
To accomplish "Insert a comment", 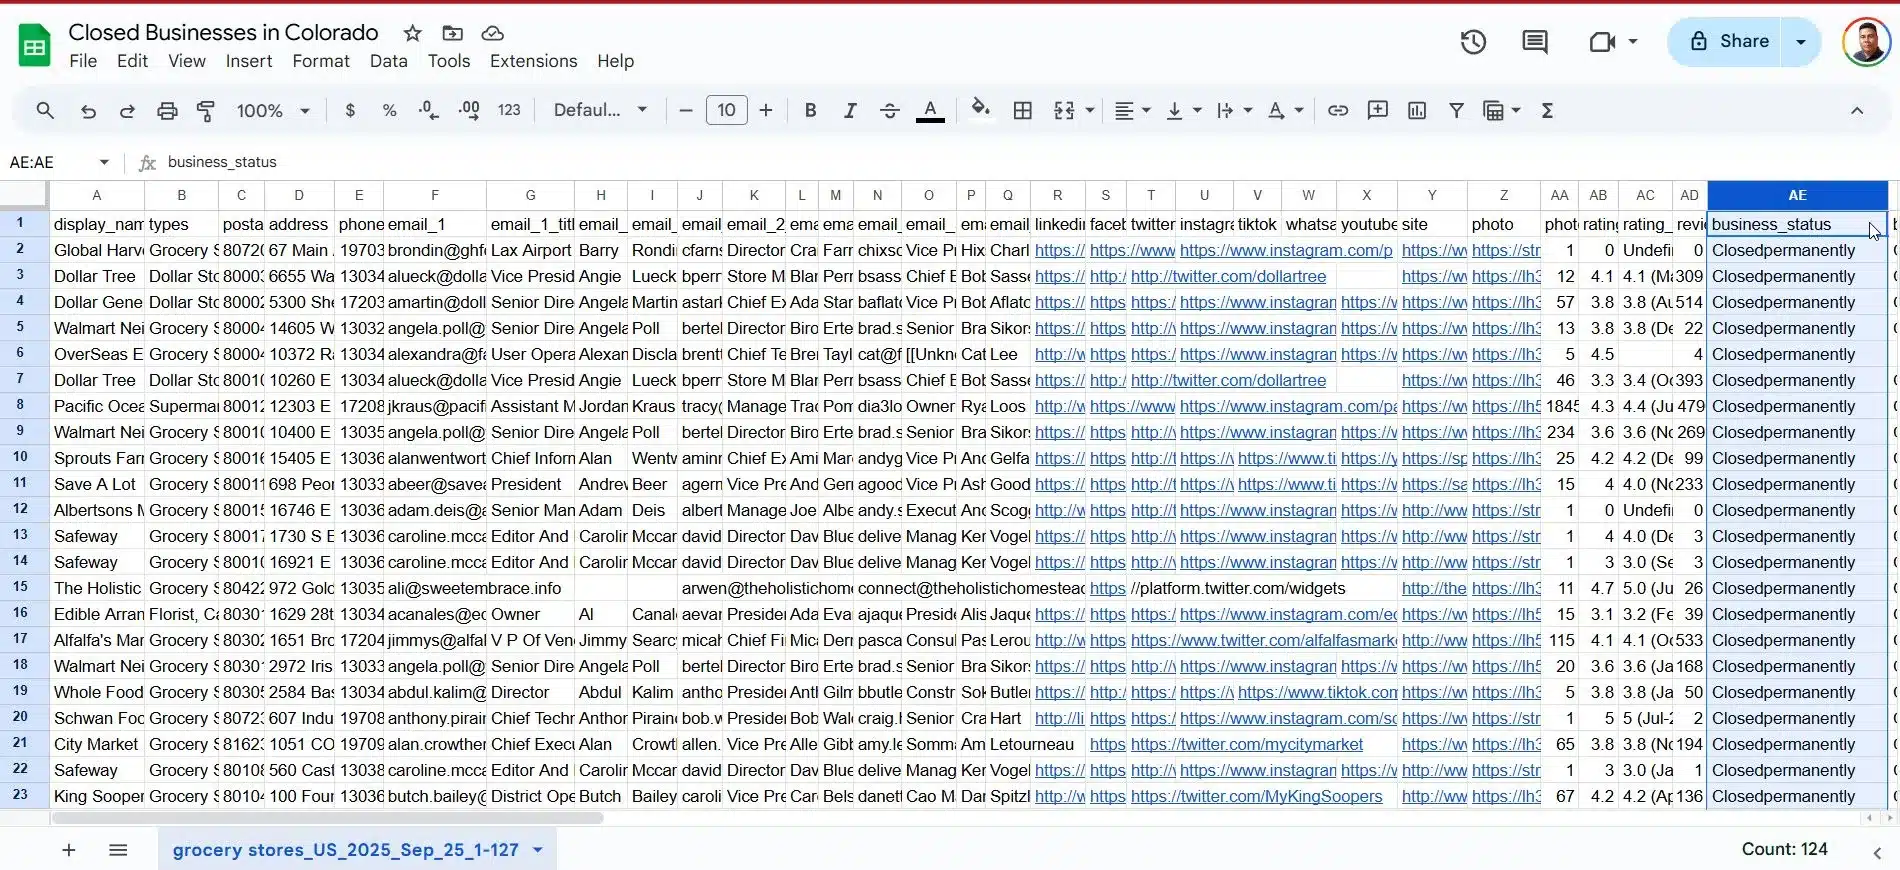I will point(1378,110).
